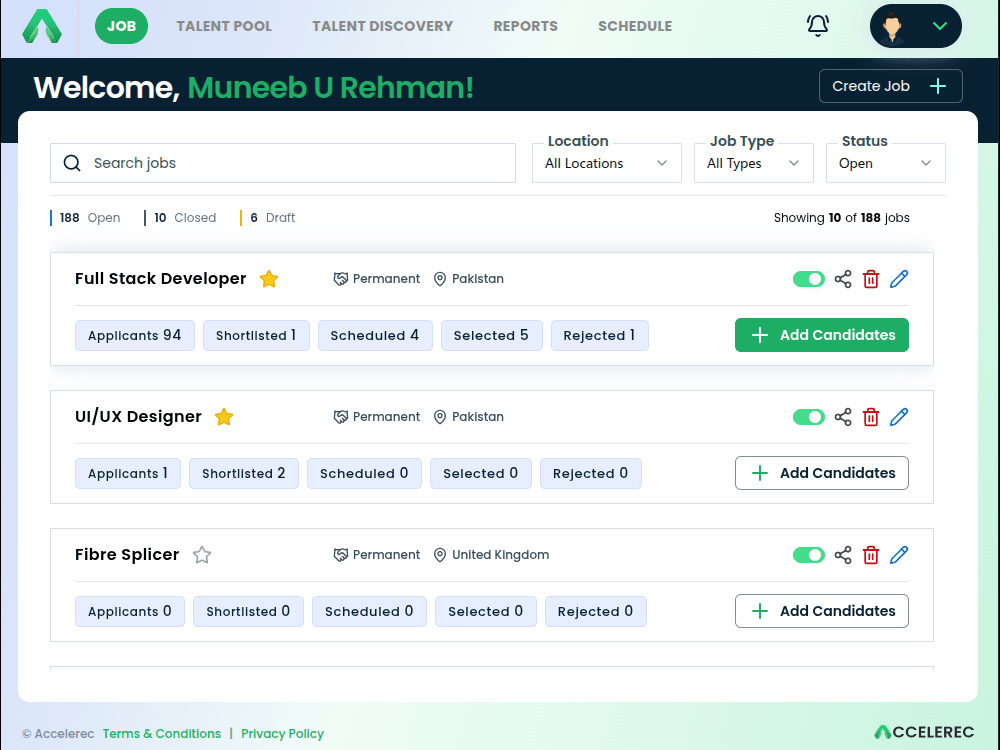Delete the Full Stack Developer job
This screenshot has width=1000, height=750.
871,279
